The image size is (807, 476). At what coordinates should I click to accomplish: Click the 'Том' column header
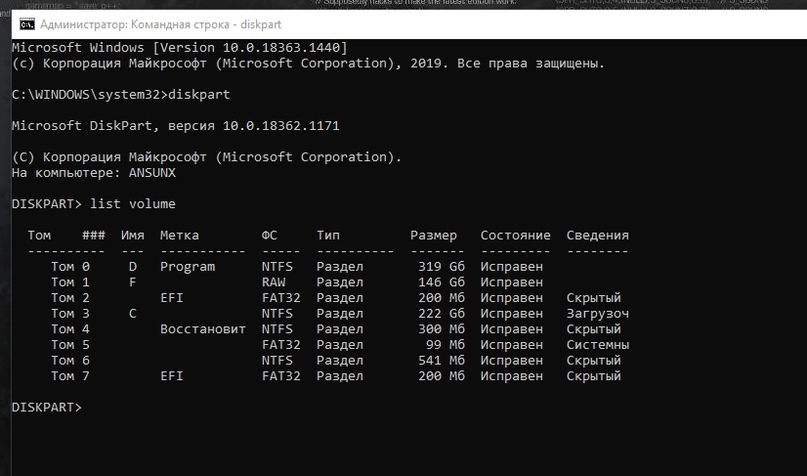[x=39, y=235]
